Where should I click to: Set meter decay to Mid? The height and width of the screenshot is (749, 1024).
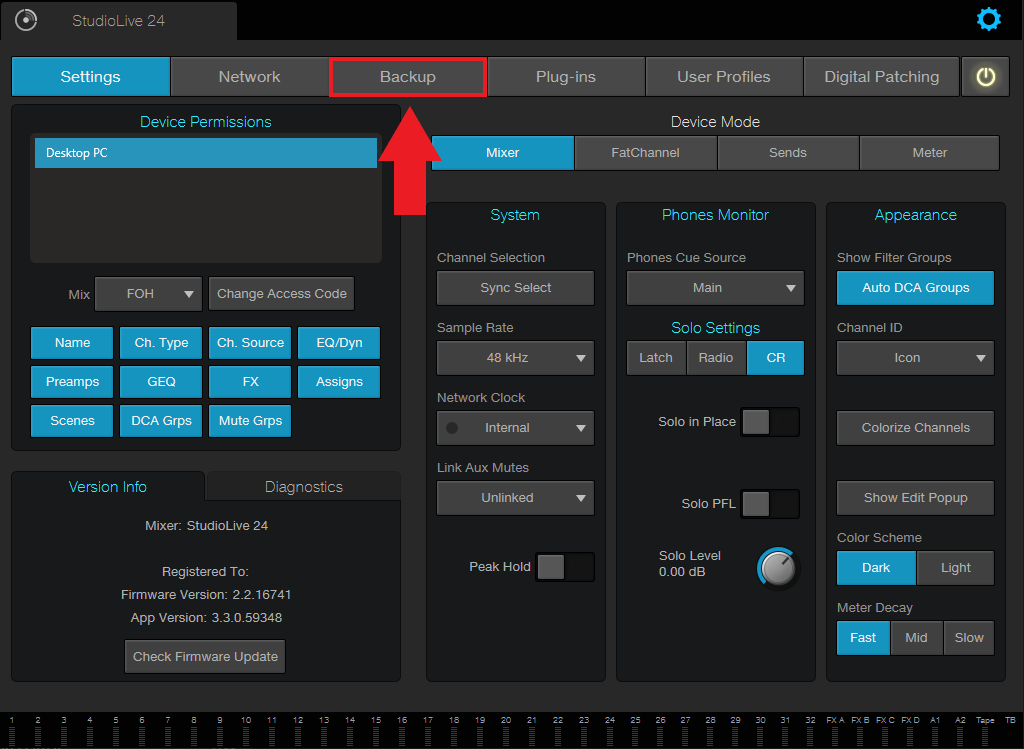[x=916, y=638]
